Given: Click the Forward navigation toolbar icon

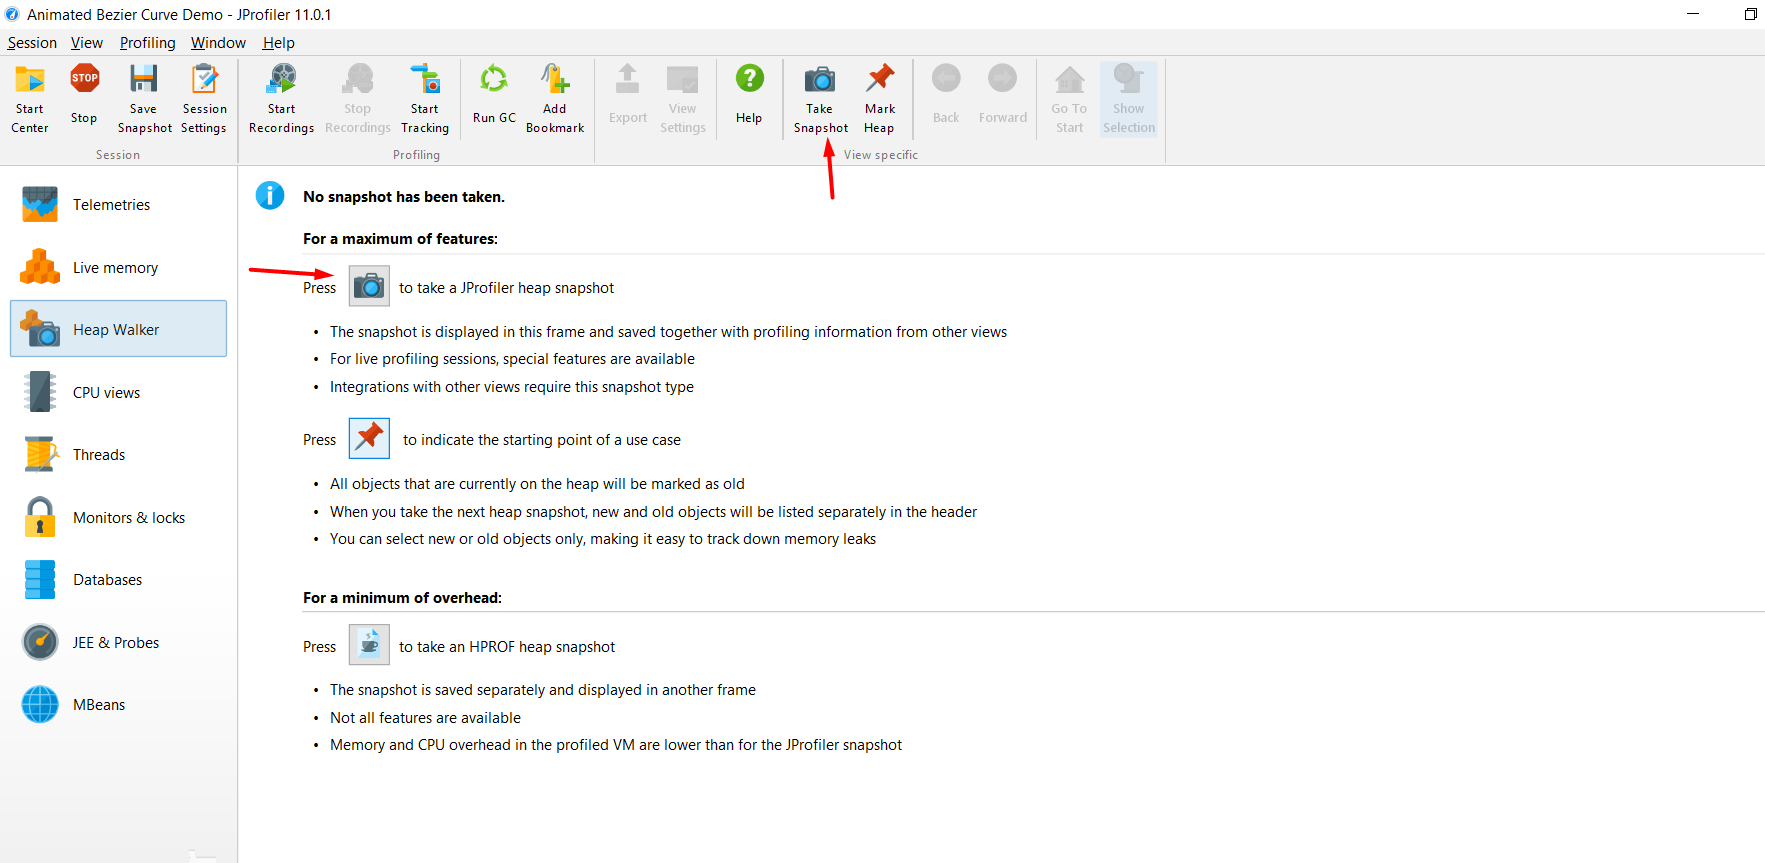Looking at the screenshot, I should tap(1002, 78).
